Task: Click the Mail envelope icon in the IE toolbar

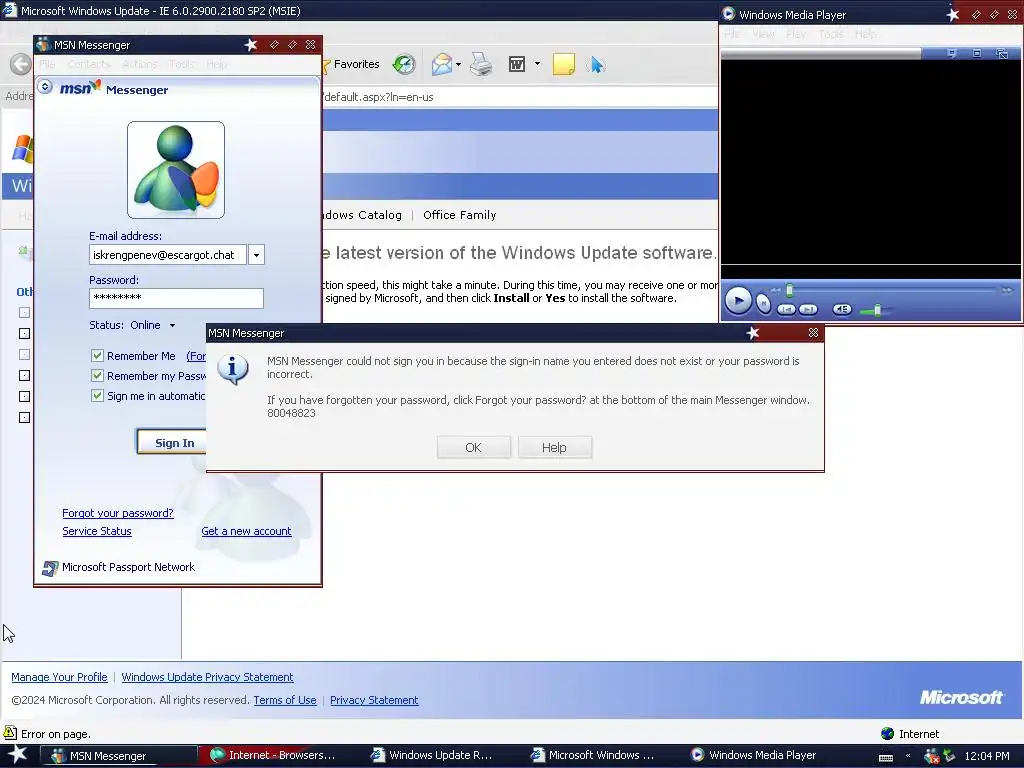Action: [x=441, y=64]
